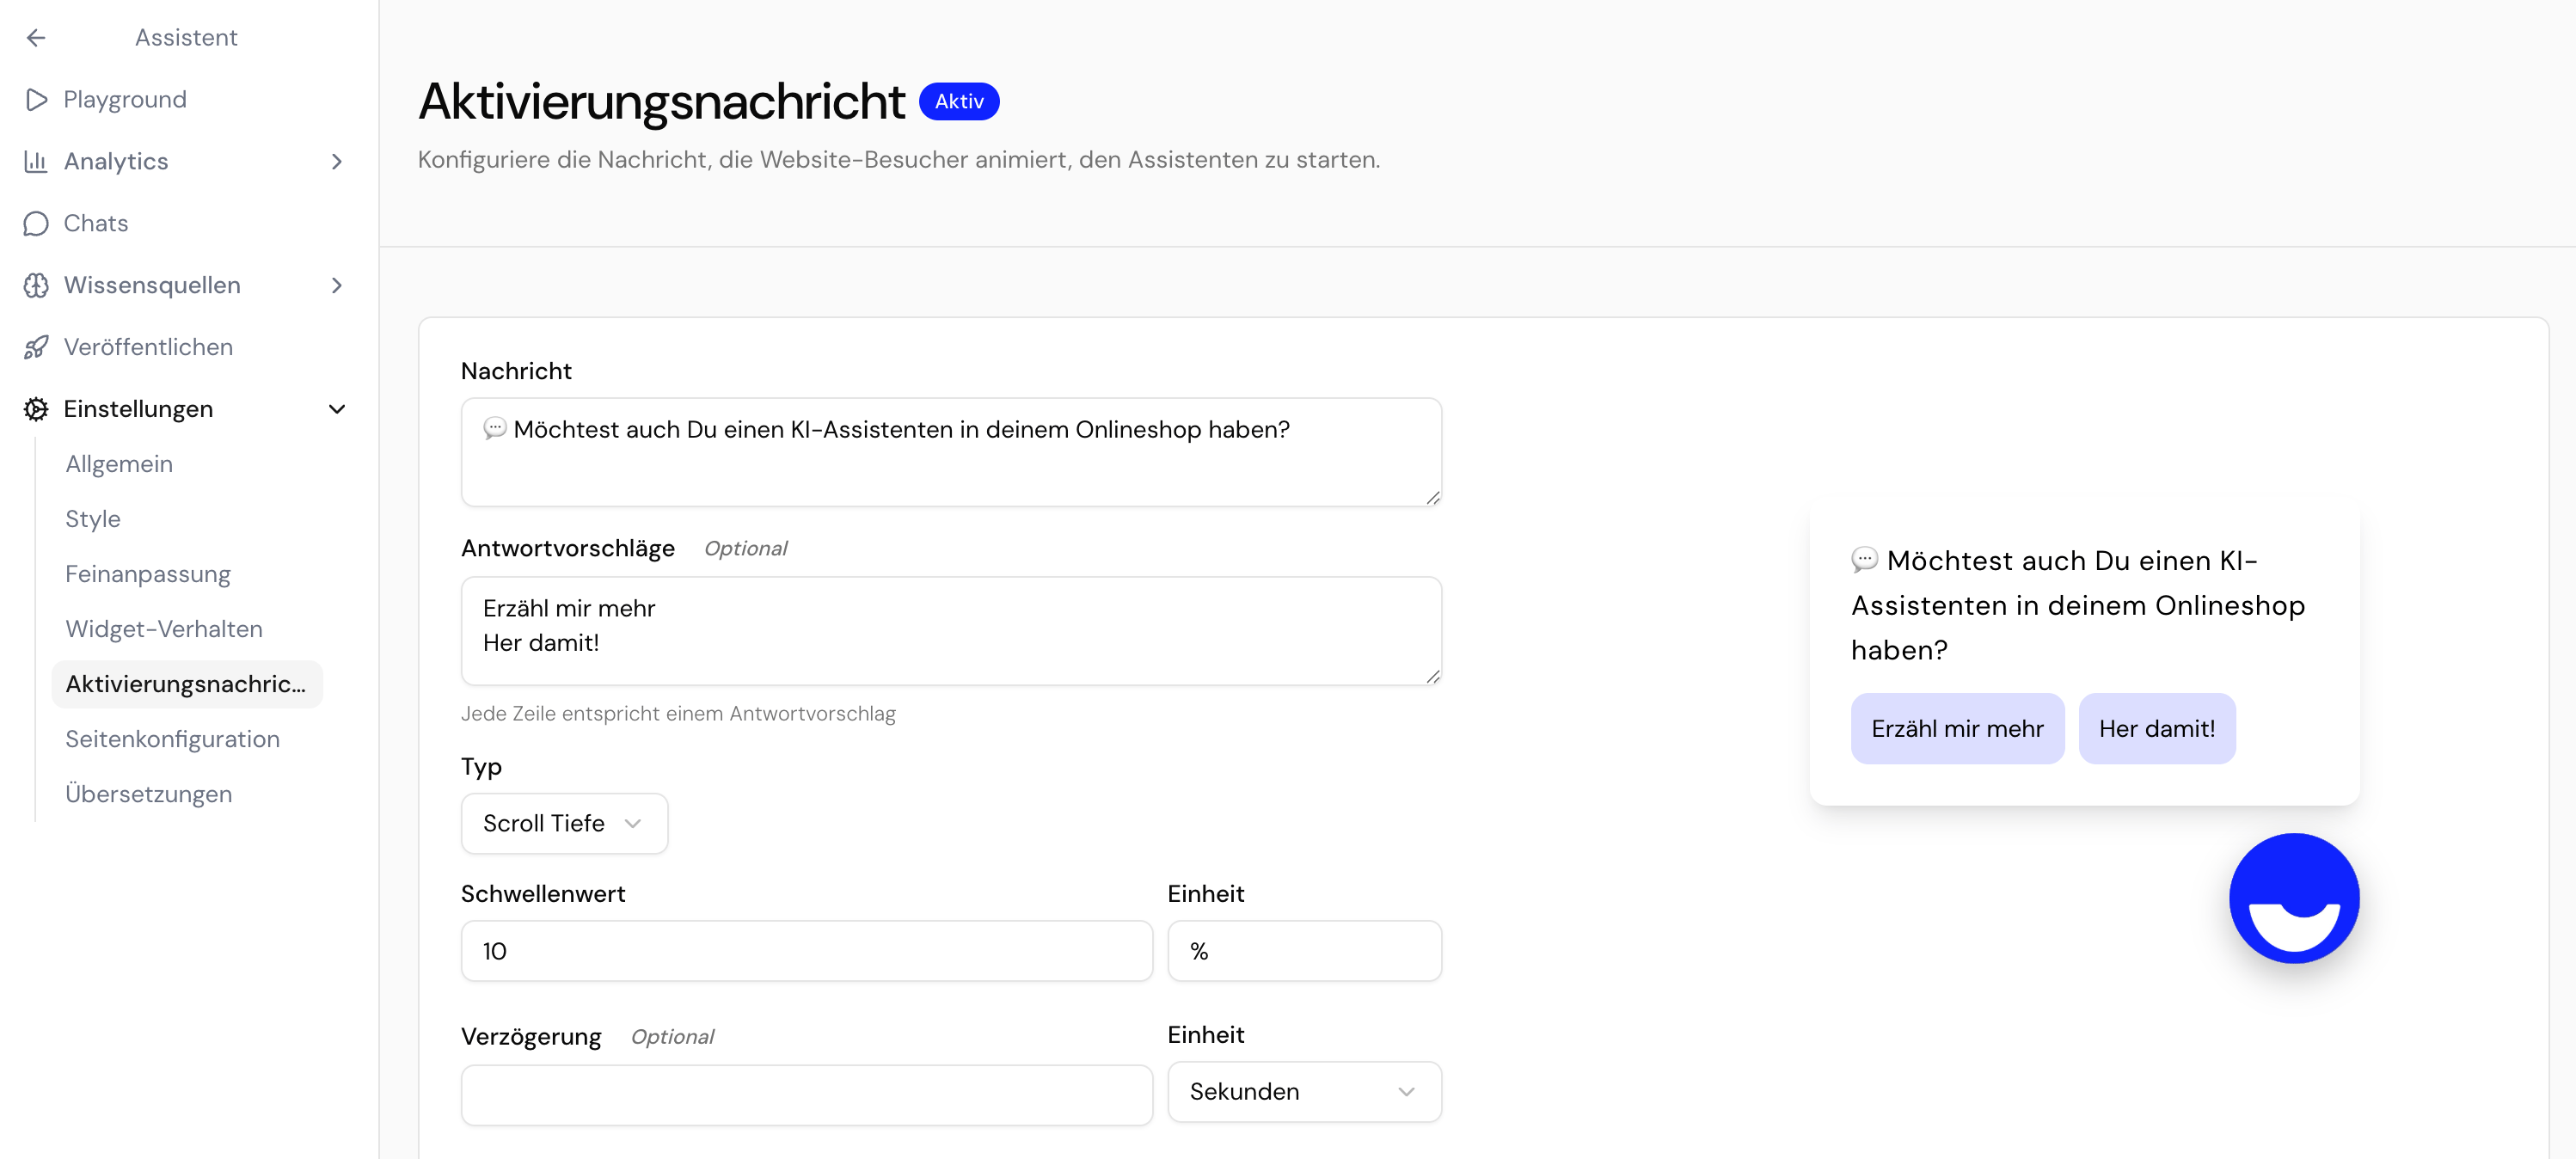Click the preview message bubble text
2576x1159 pixels.
[2077, 605]
